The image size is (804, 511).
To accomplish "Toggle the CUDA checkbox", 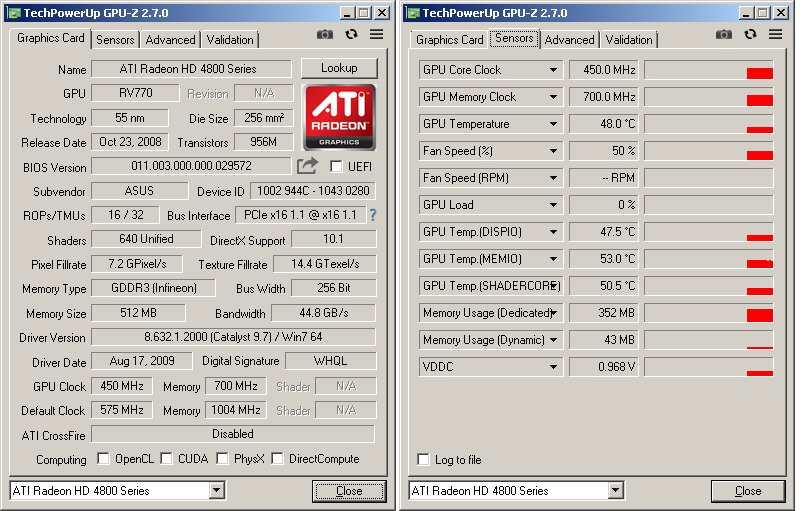I will pos(166,458).
